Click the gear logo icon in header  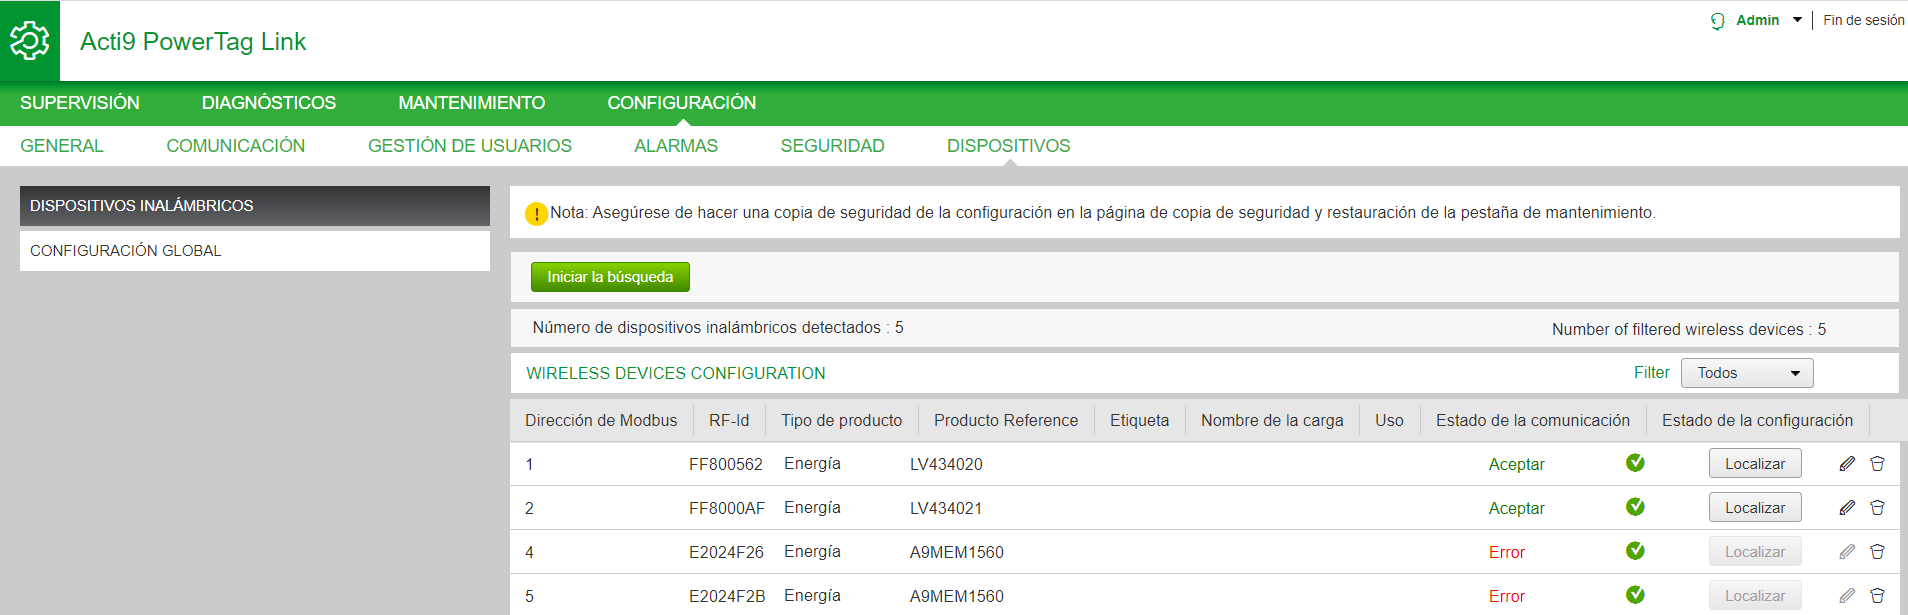point(30,41)
